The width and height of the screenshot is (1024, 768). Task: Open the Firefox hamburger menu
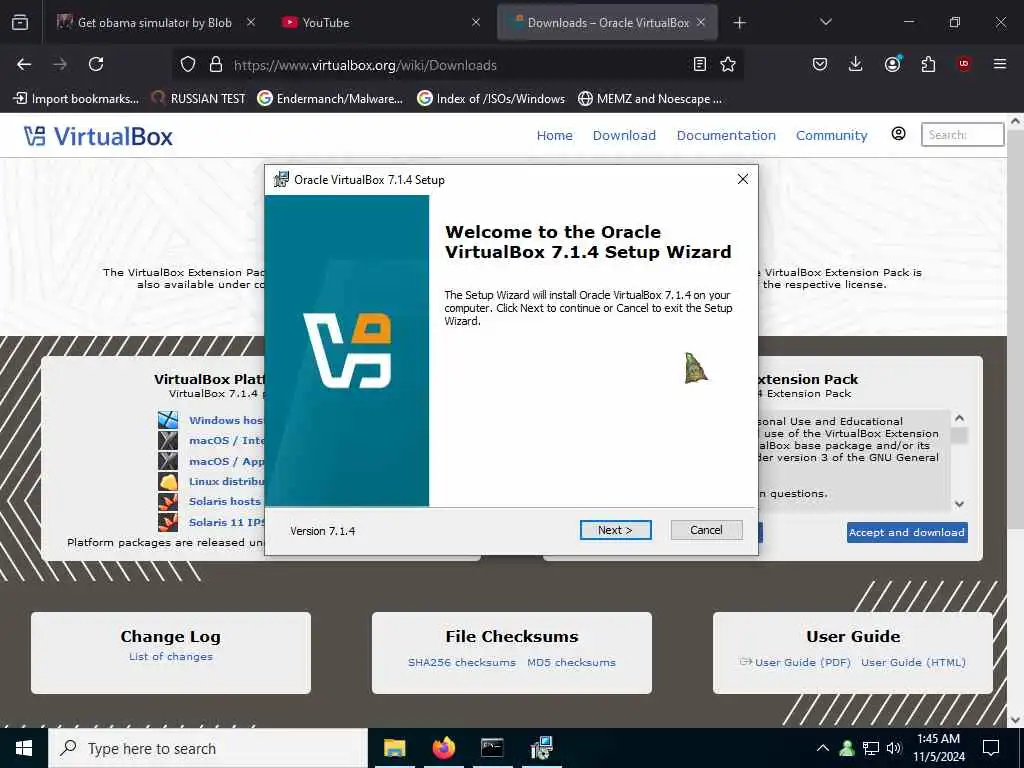1000,64
